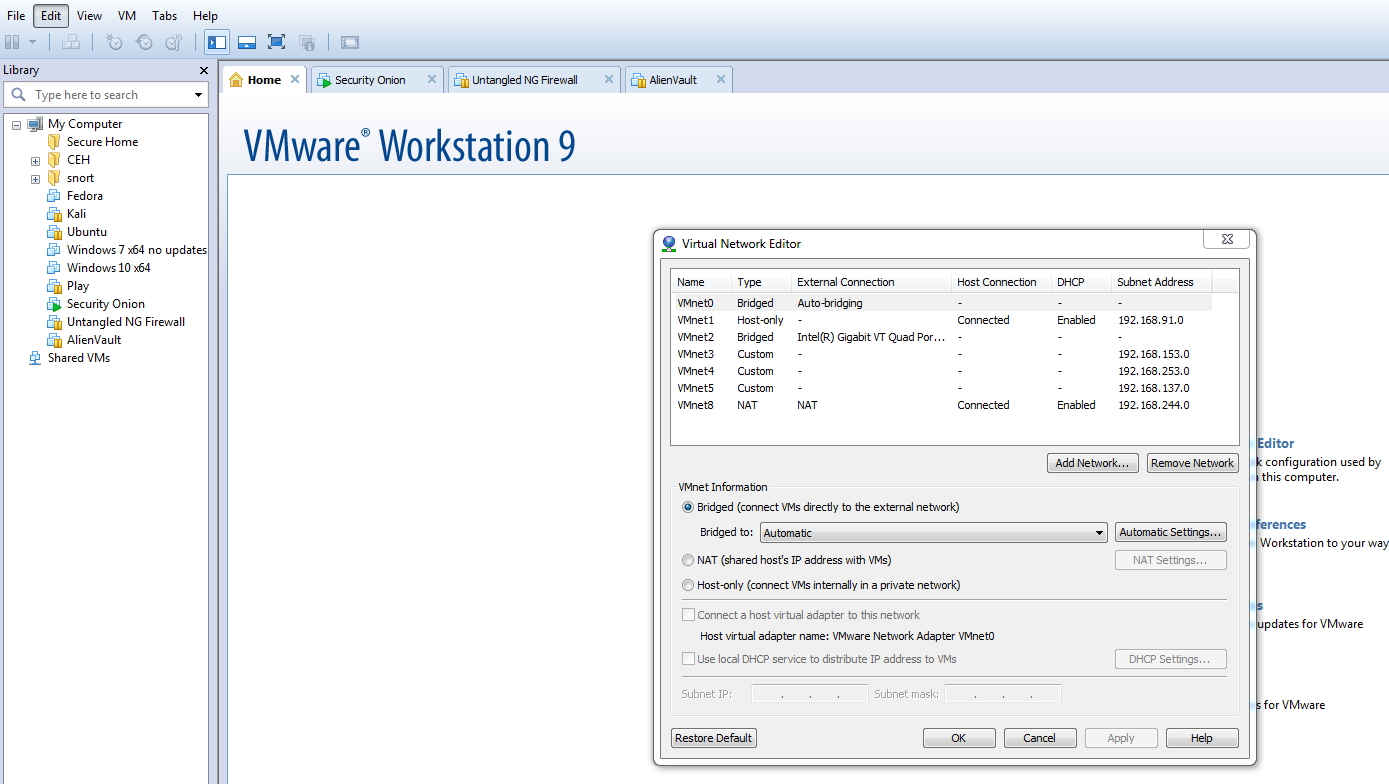Close the Security Onion tab

pyautogui.click(x=432, y=79)
